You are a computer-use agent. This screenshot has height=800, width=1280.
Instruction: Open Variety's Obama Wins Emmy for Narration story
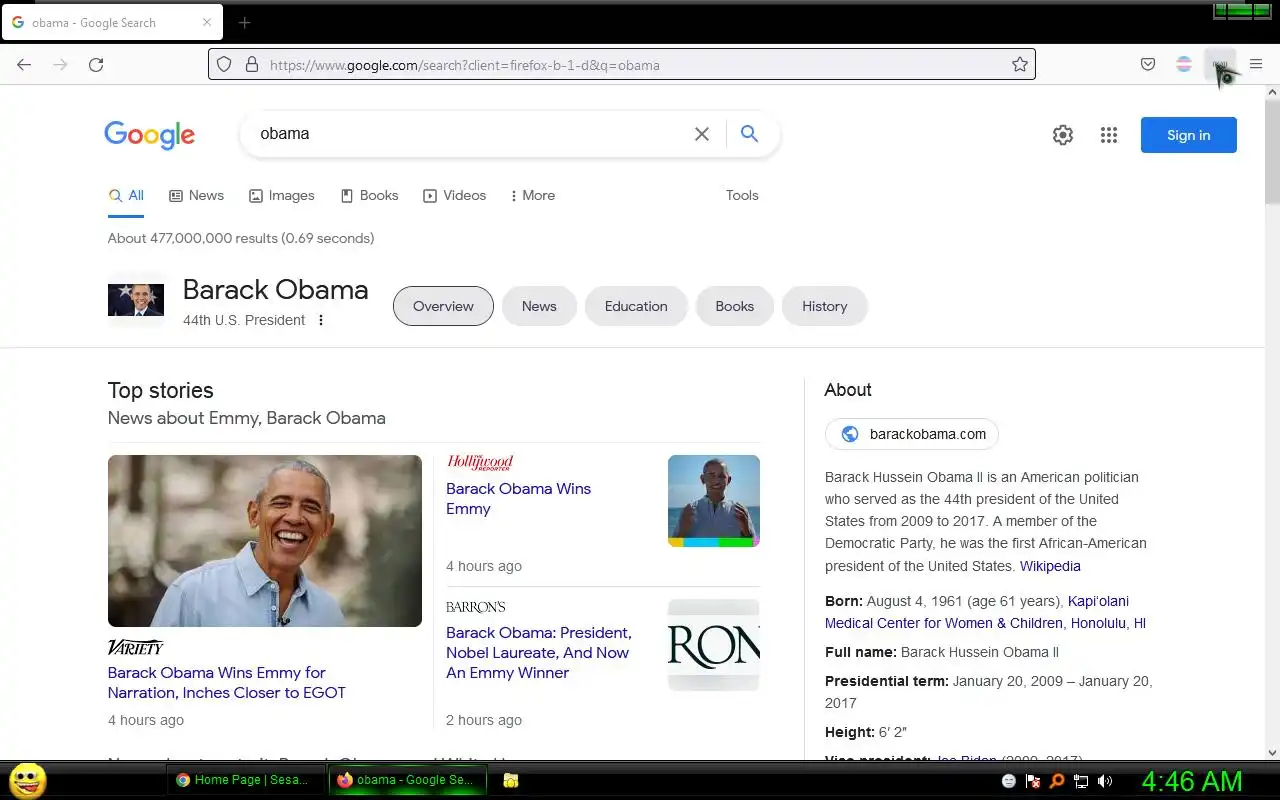pos(227,682)
